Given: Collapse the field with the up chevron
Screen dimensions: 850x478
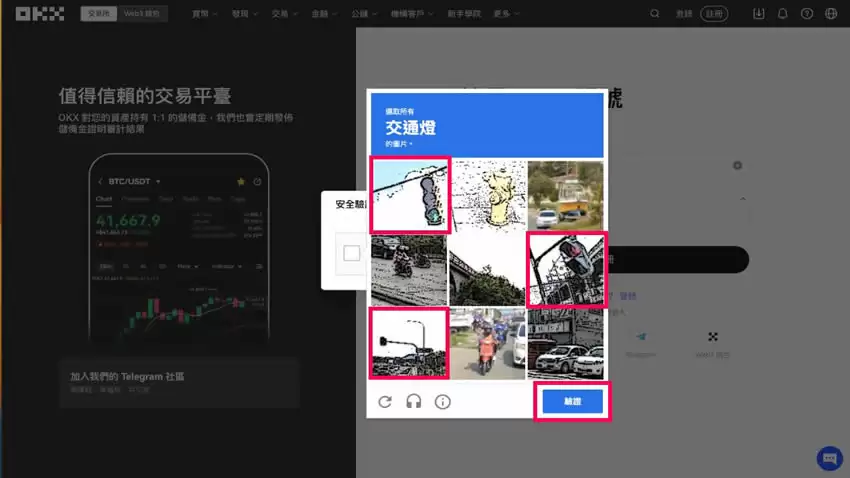Looking at the screenshot, I should 743,199.
